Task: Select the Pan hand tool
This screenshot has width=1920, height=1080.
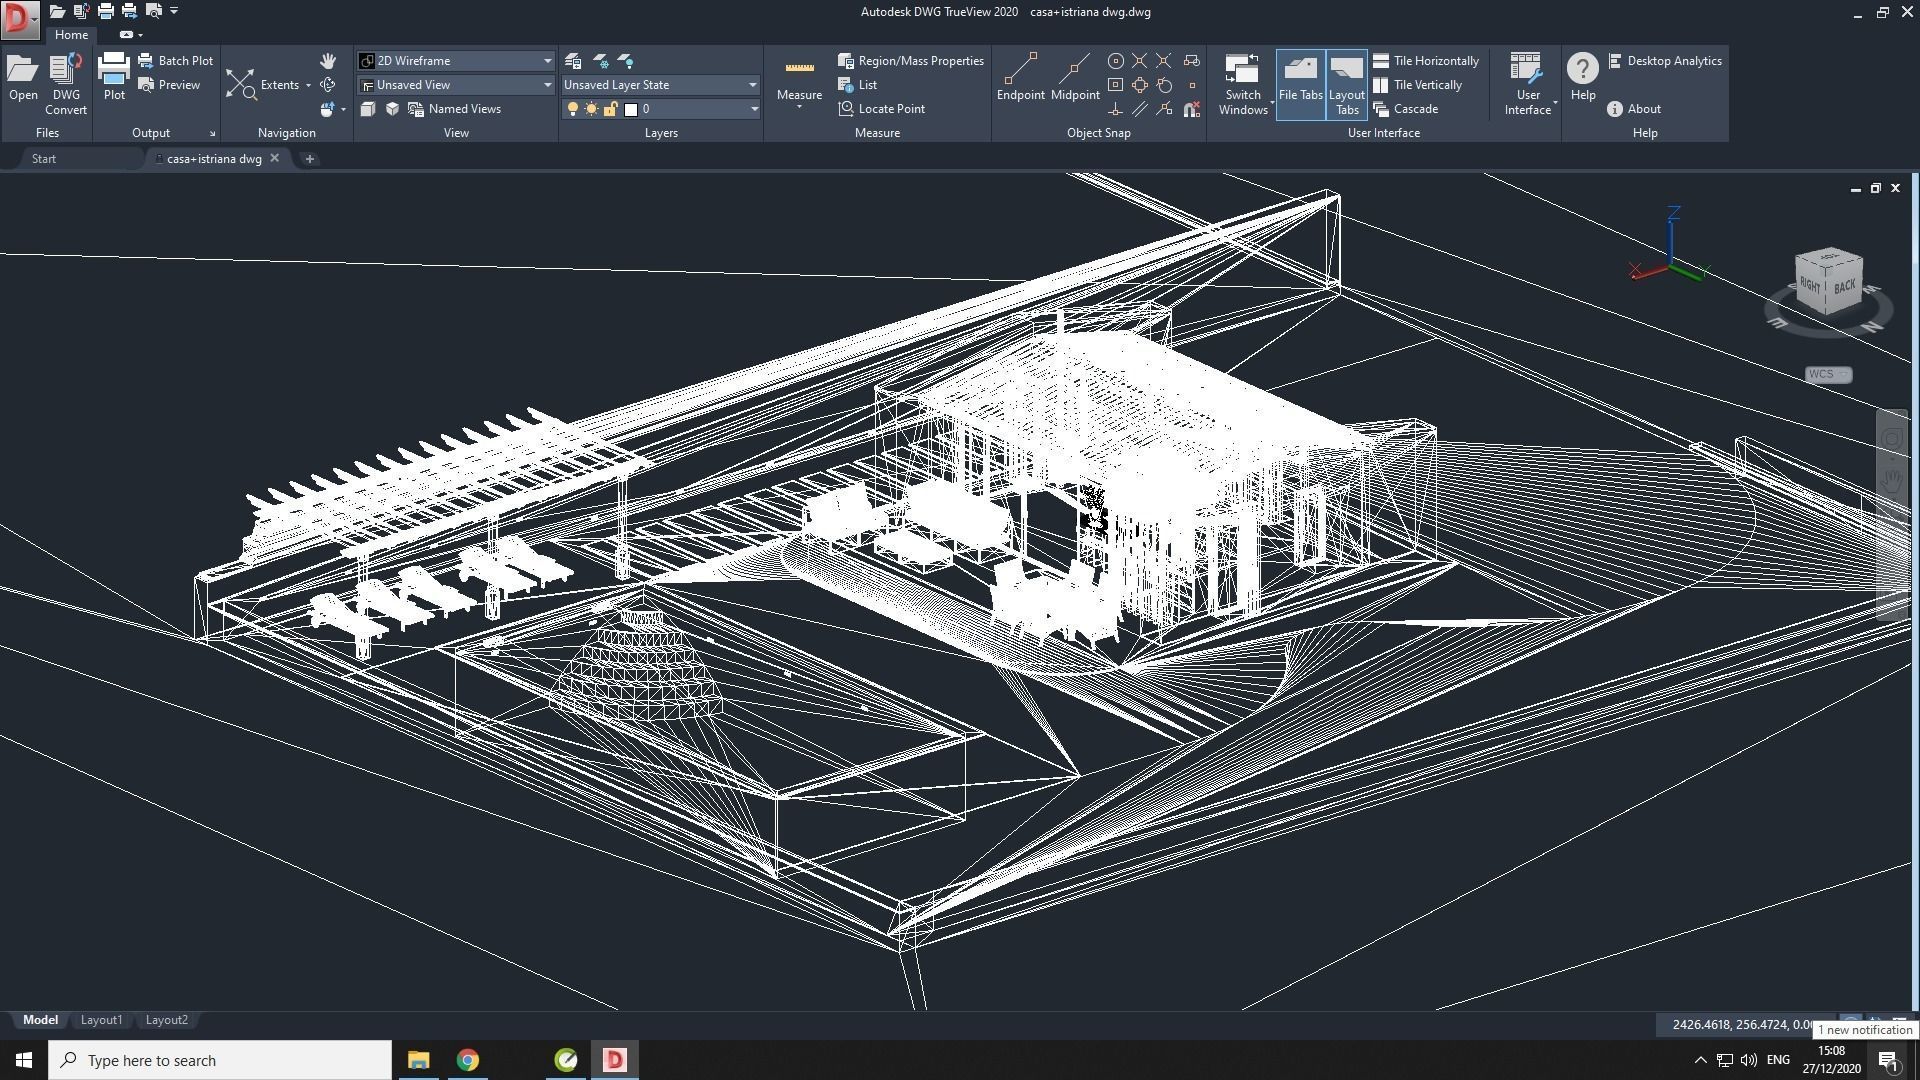Action: (327, 61)
